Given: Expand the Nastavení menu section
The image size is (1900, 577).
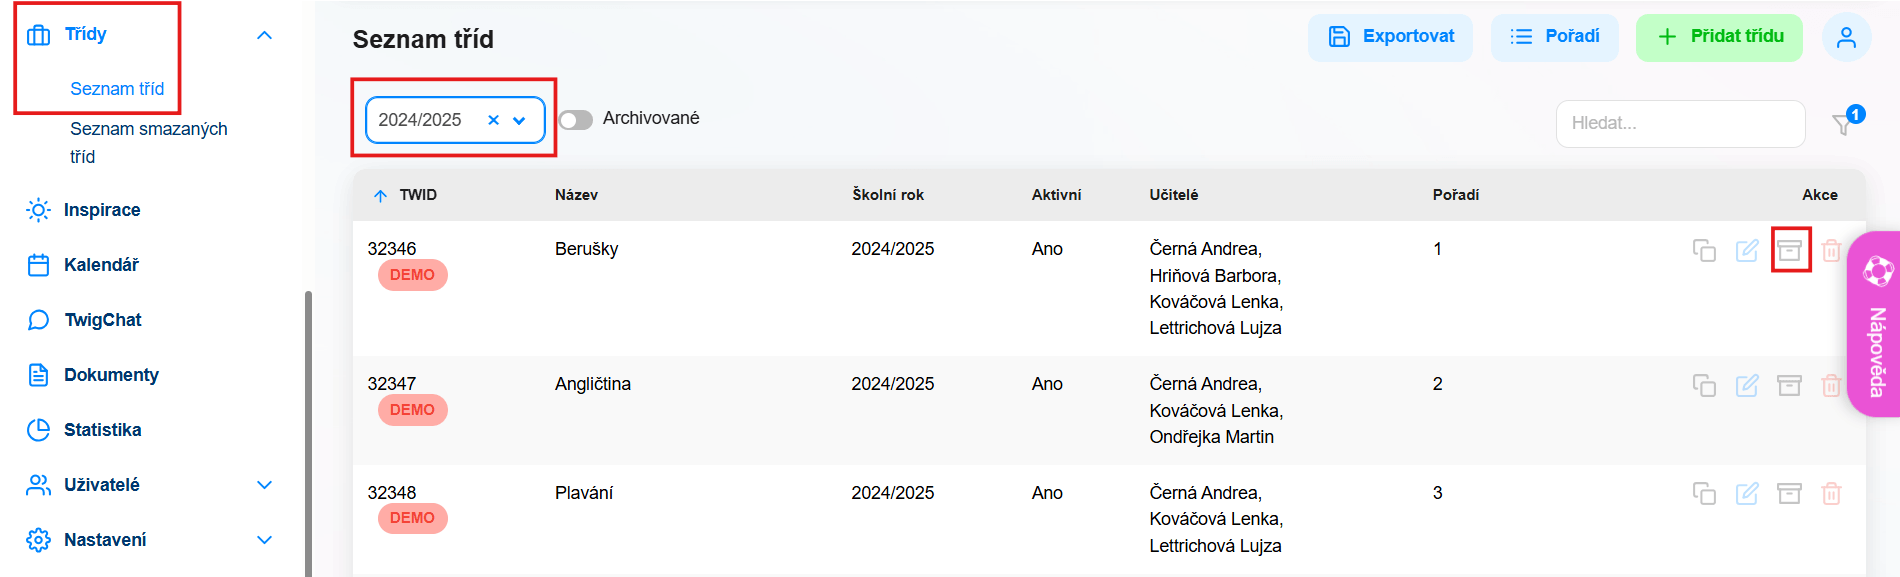Looking at the screenshot, I should 264,540.
